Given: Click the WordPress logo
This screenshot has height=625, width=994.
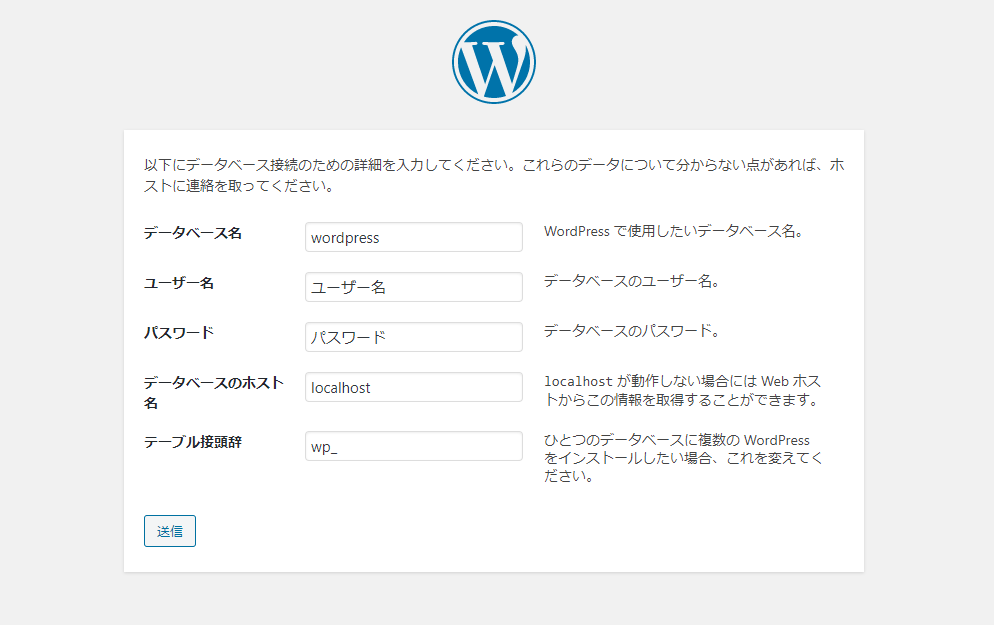Looking at the screenshot, I should (x=494, y=62).
